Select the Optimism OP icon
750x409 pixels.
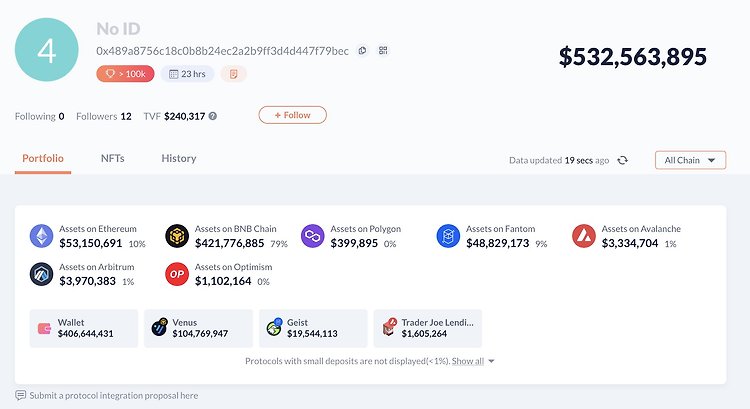pyautogui.click(x=177, y=274)
